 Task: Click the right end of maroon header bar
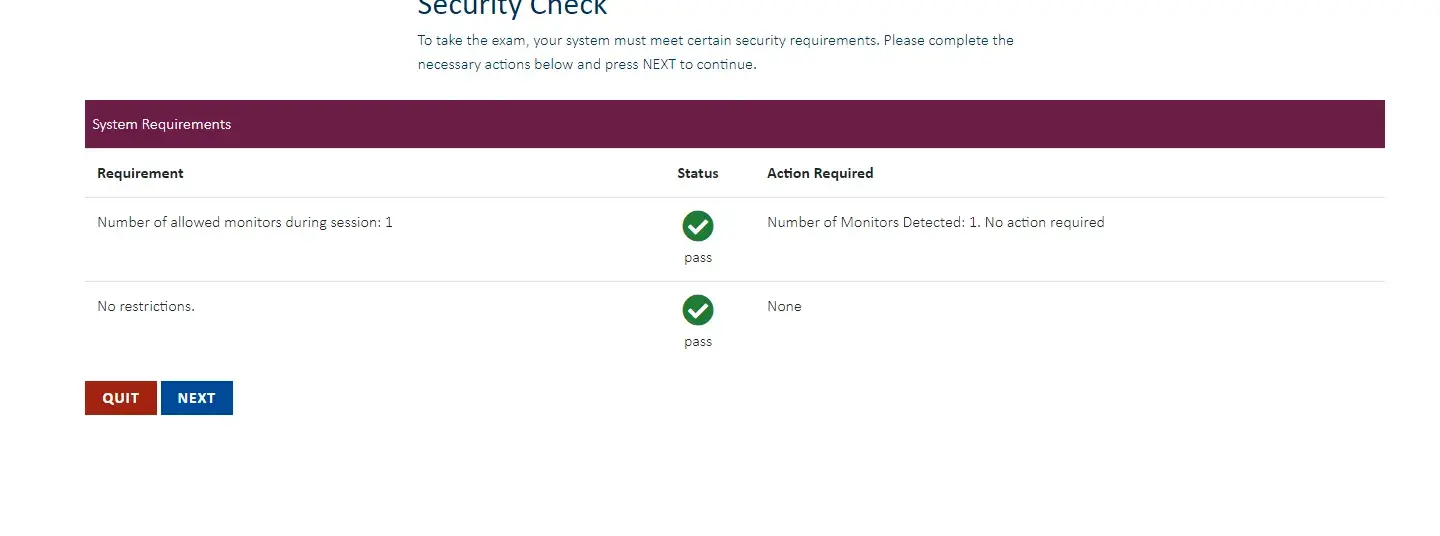pyautogui.click(x=1360, y=125)
